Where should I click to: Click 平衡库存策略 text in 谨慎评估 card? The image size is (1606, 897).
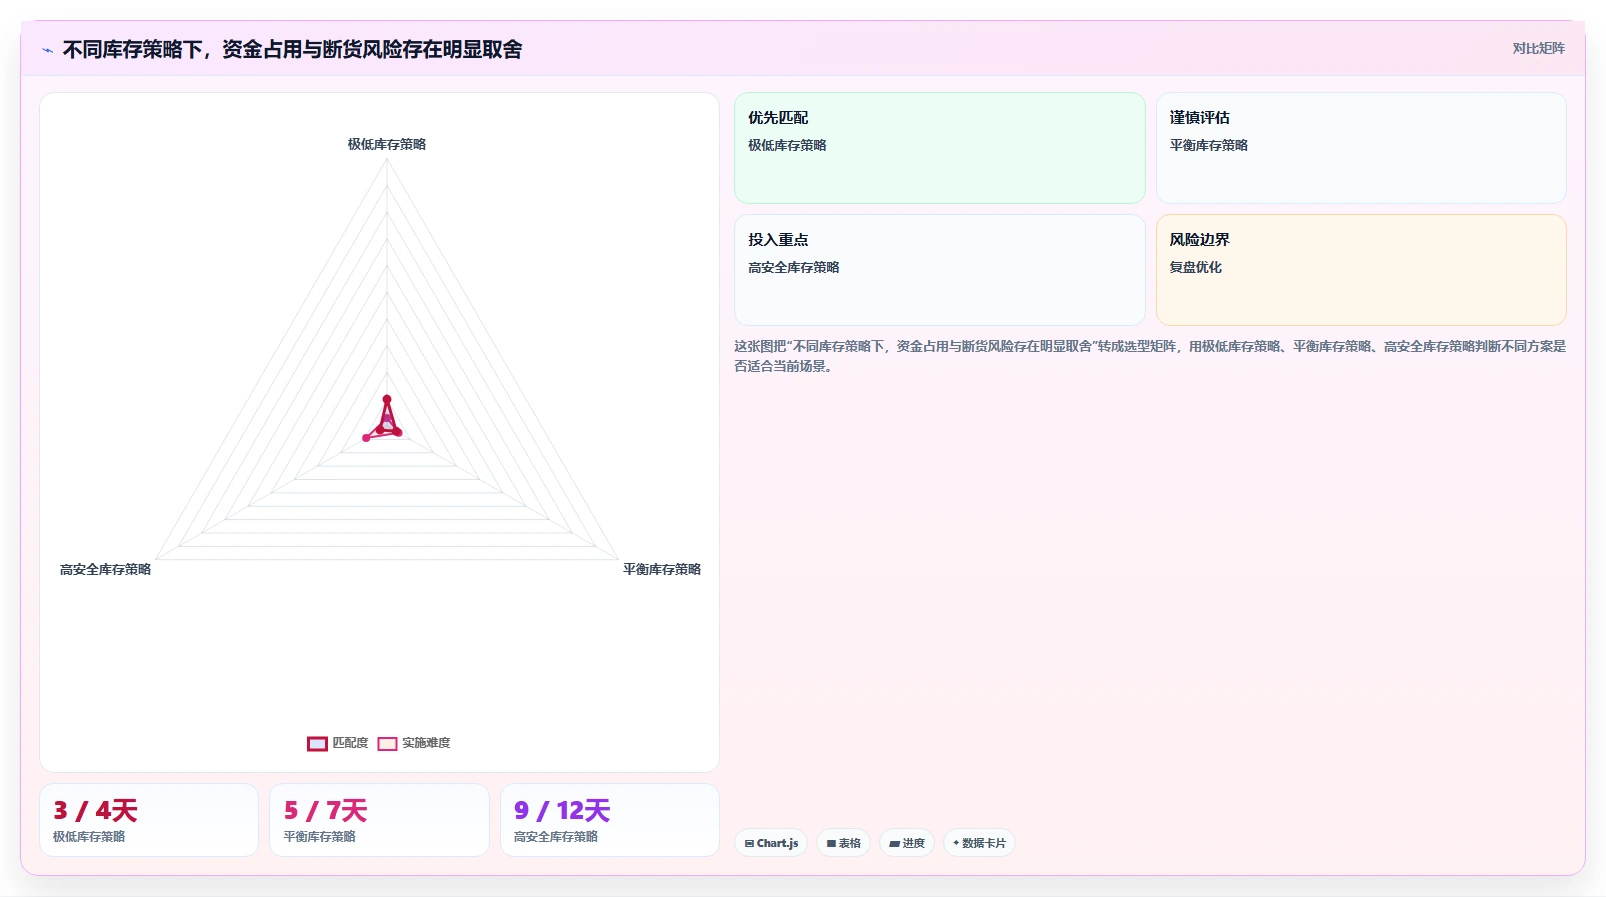click(1209, 145)
